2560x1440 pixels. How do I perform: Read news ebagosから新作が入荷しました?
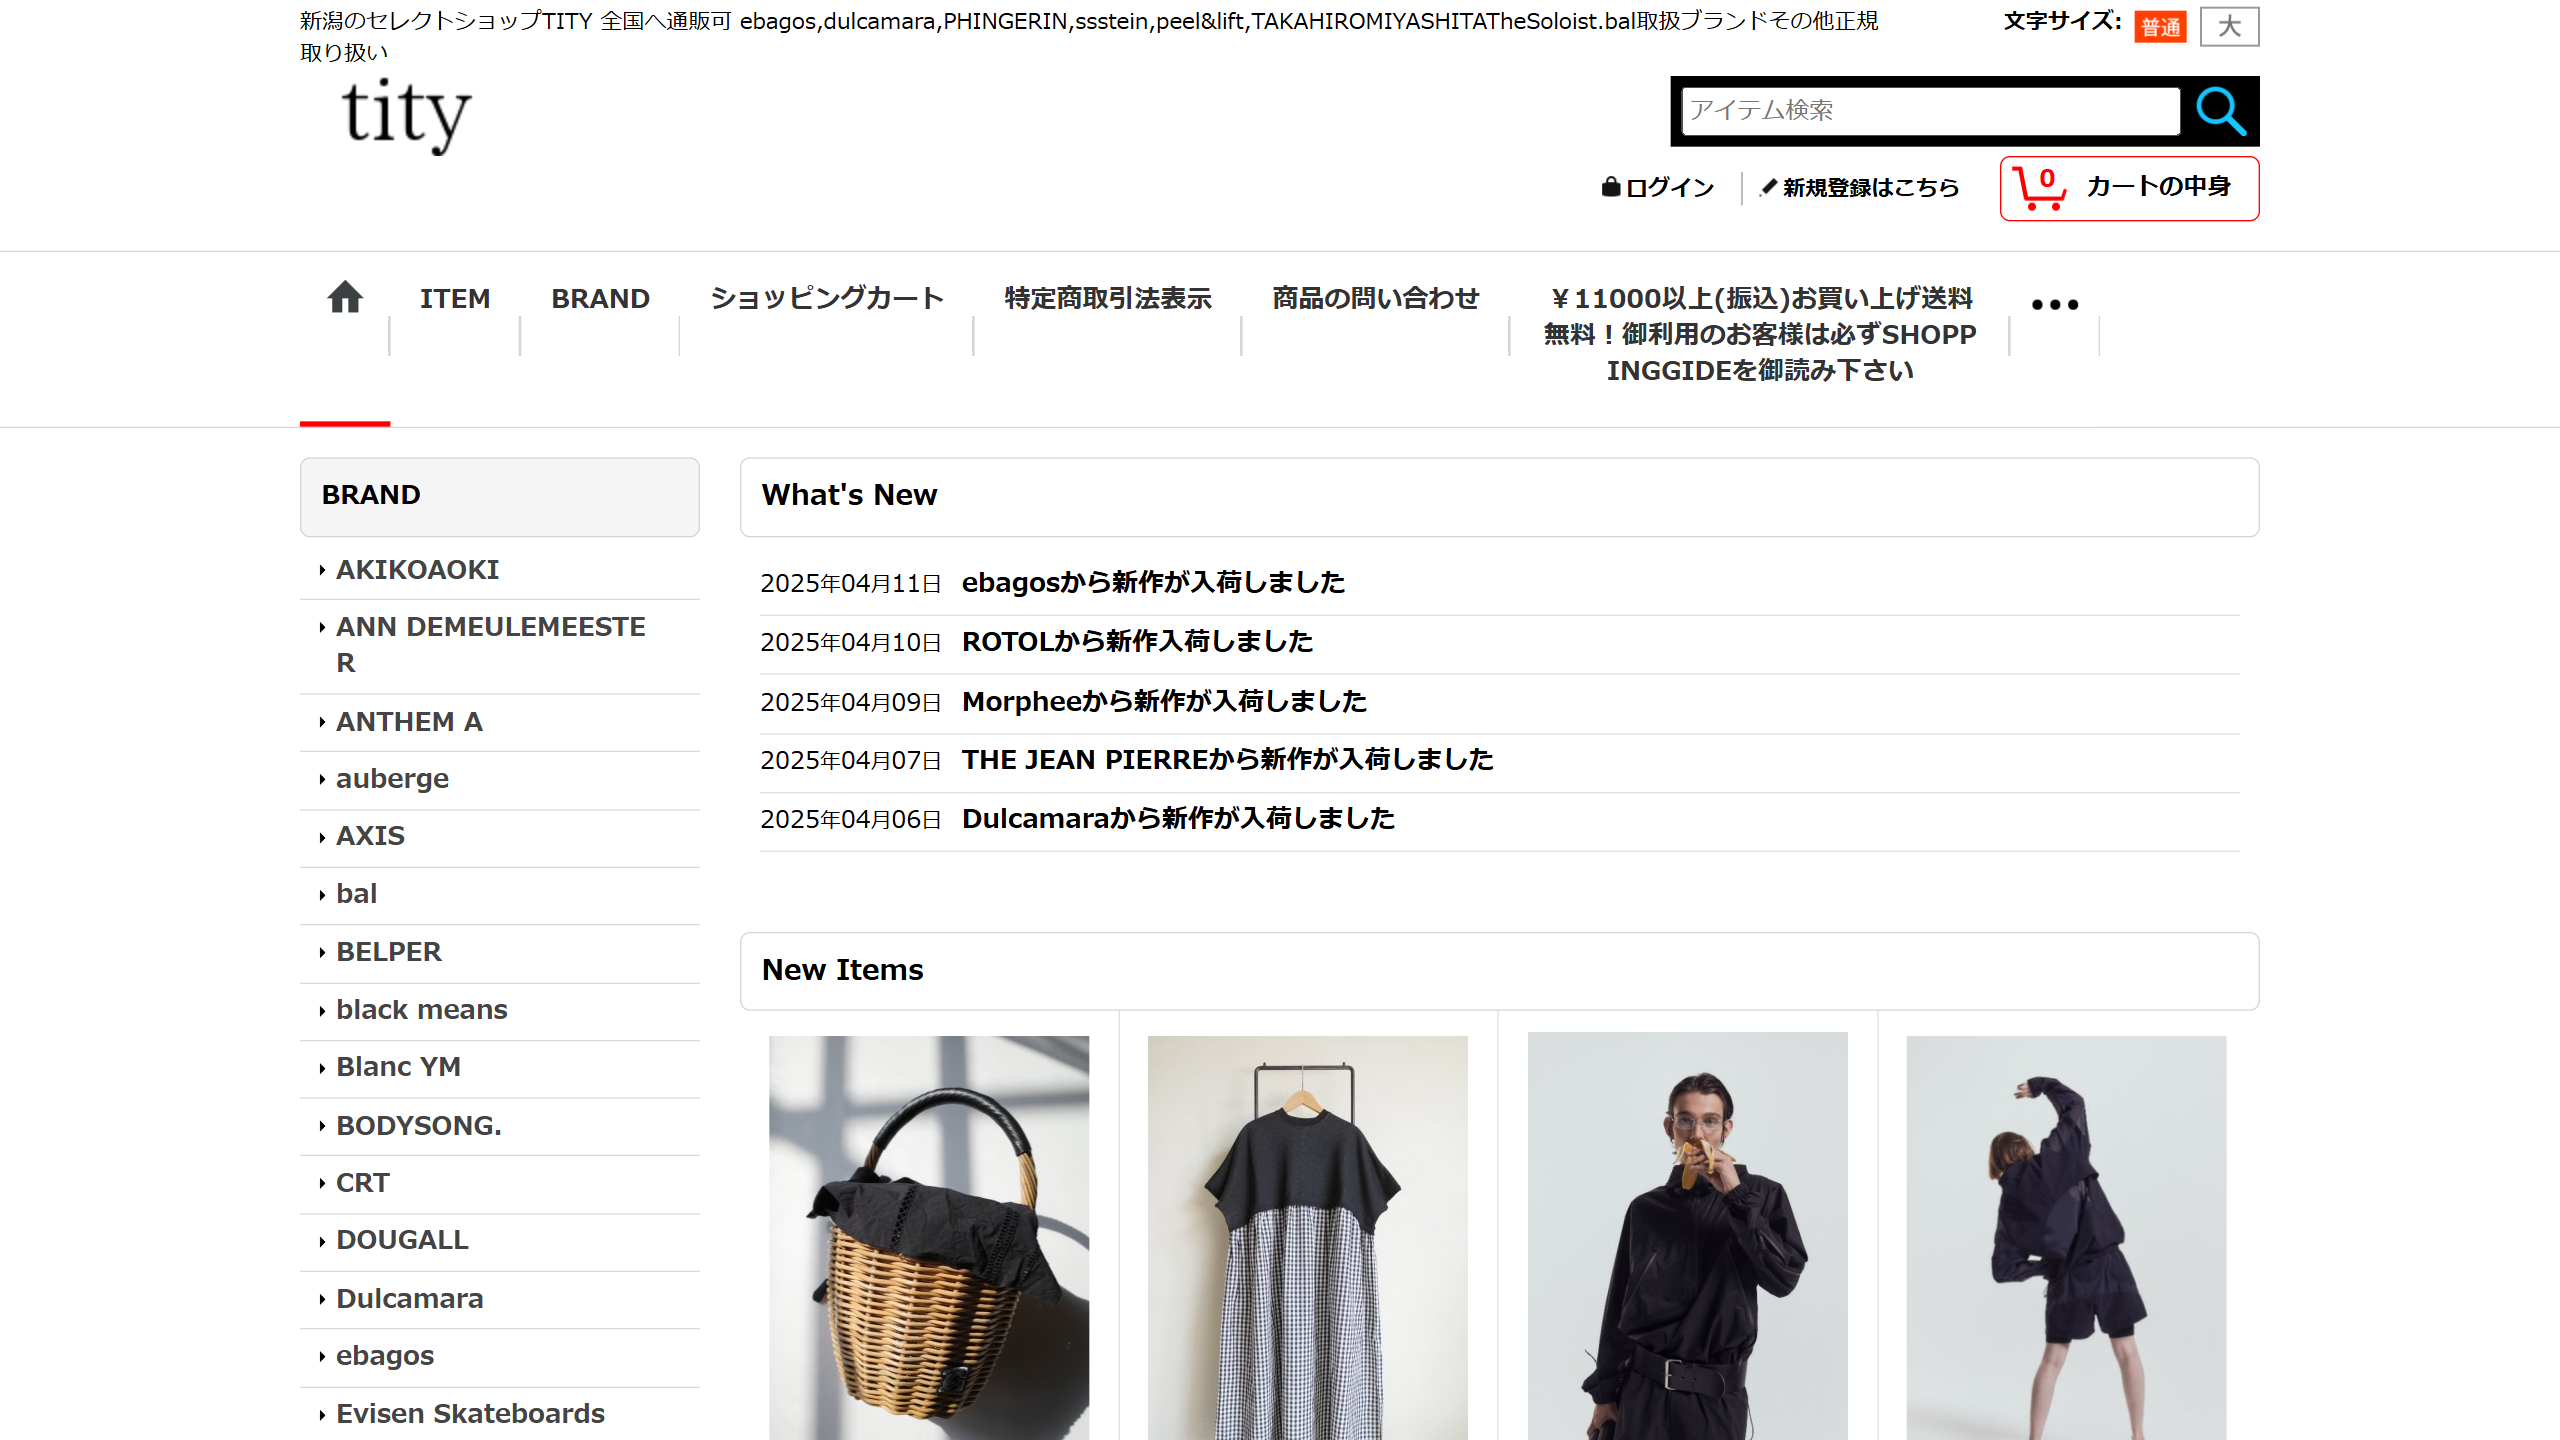tap(1153, 583)
